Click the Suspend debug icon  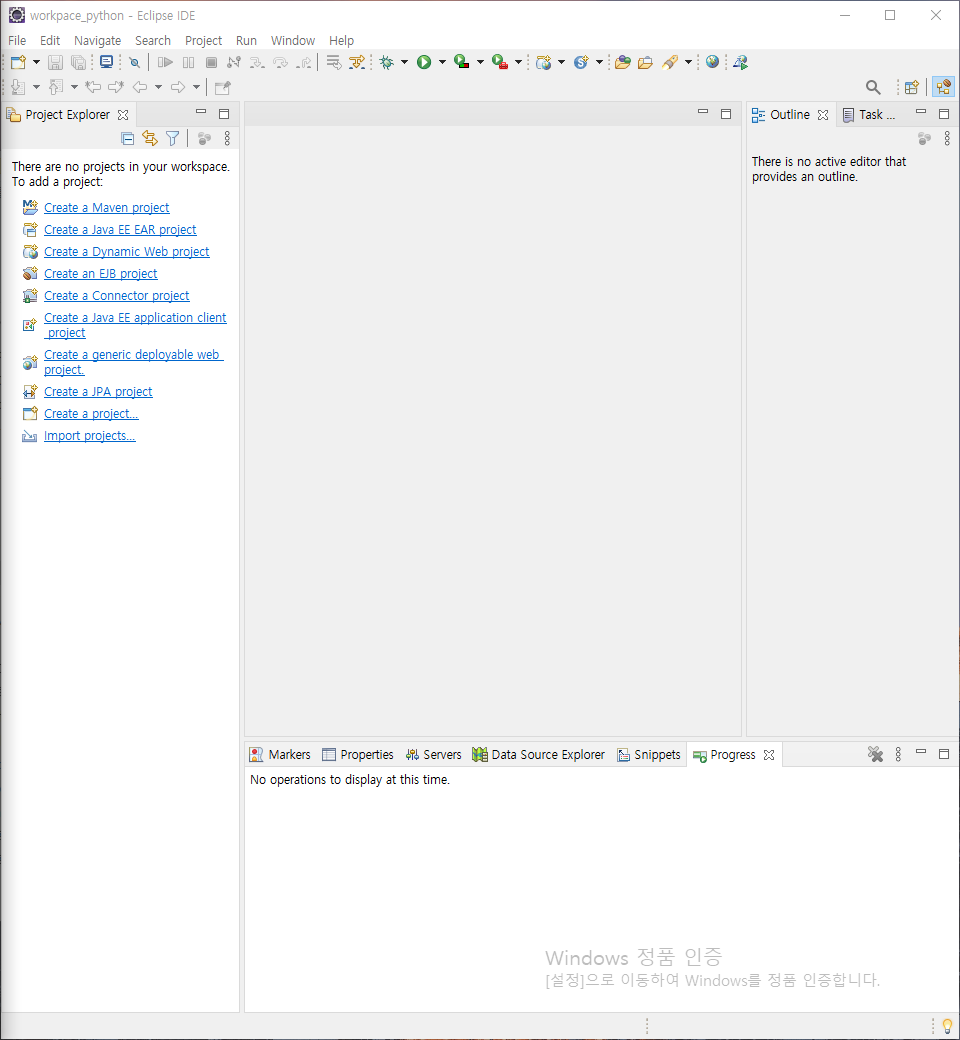coord(188,62)
